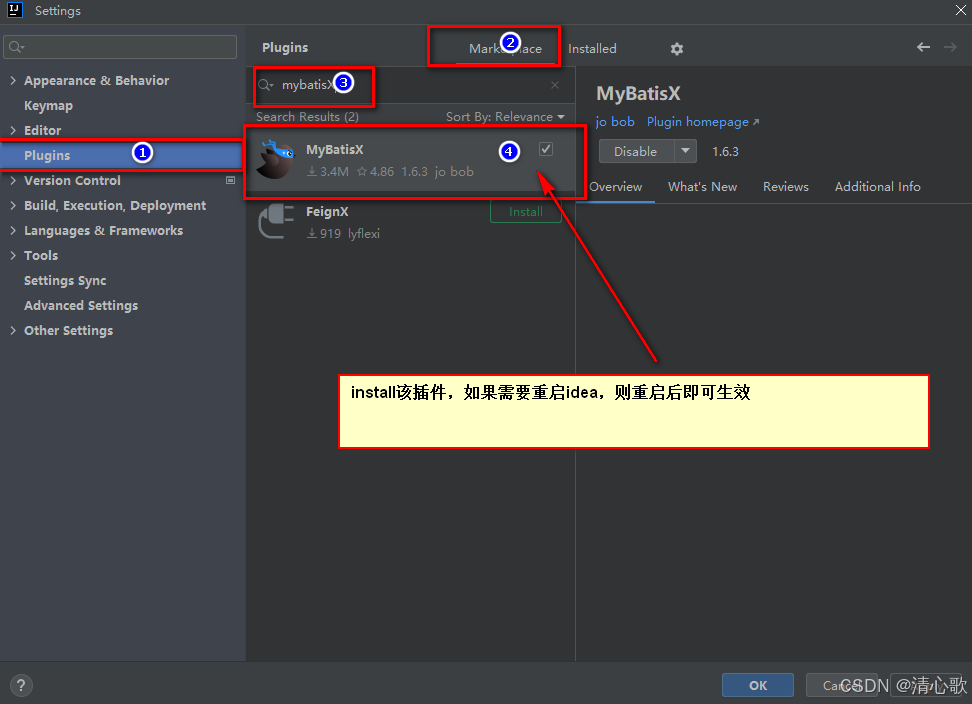This screenshot has height=704, width=972.
Task: Close the Settings window
Action: pos(960,10)
